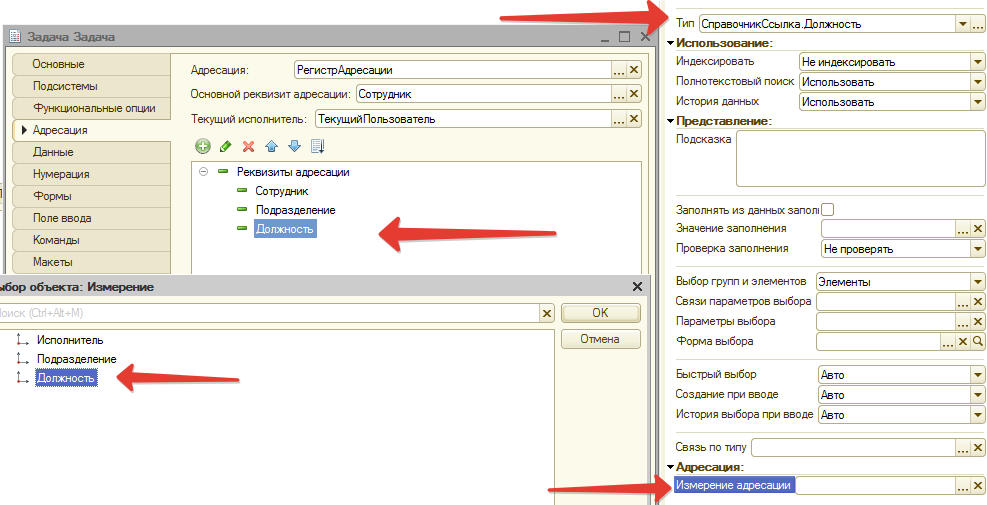Select Должность in the addressing attributes tree
Screen dimensions: 987x505
pos(285,229)
